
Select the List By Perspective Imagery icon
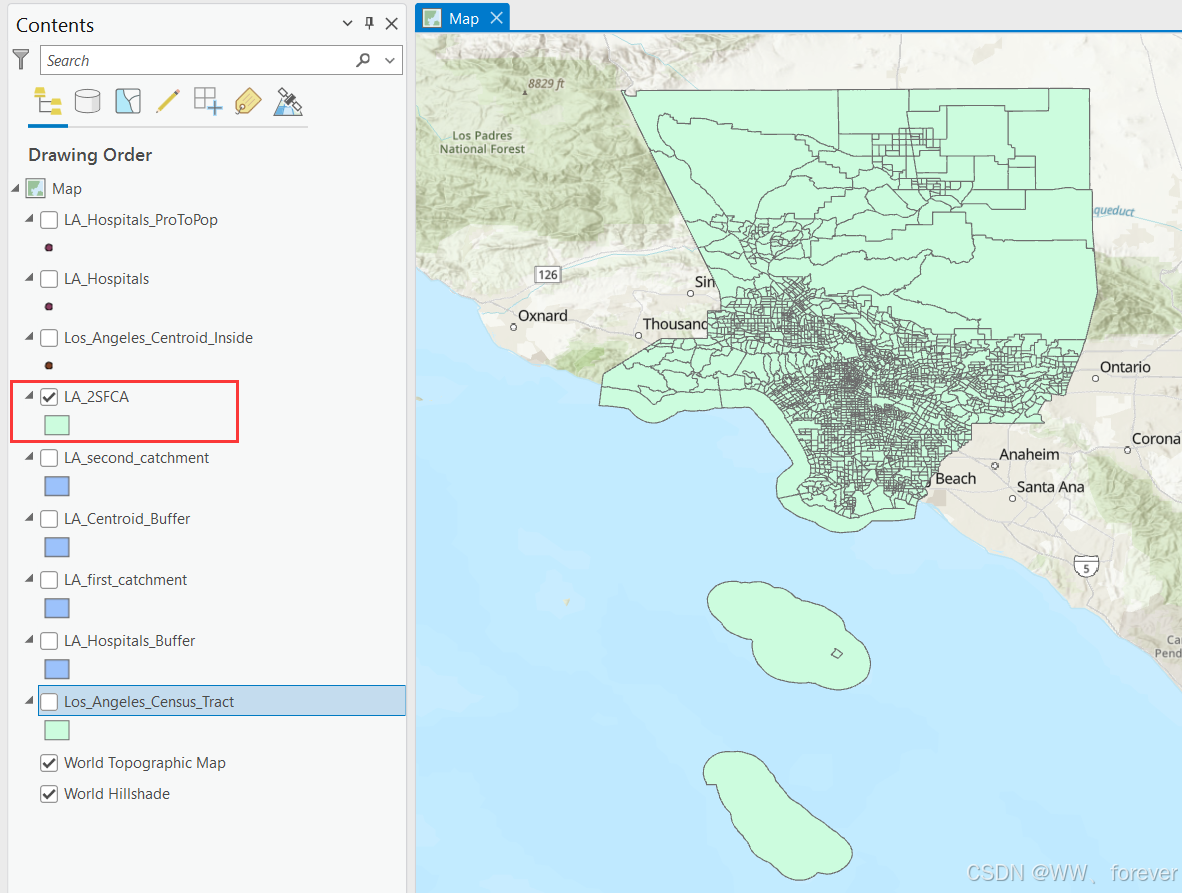287,100
